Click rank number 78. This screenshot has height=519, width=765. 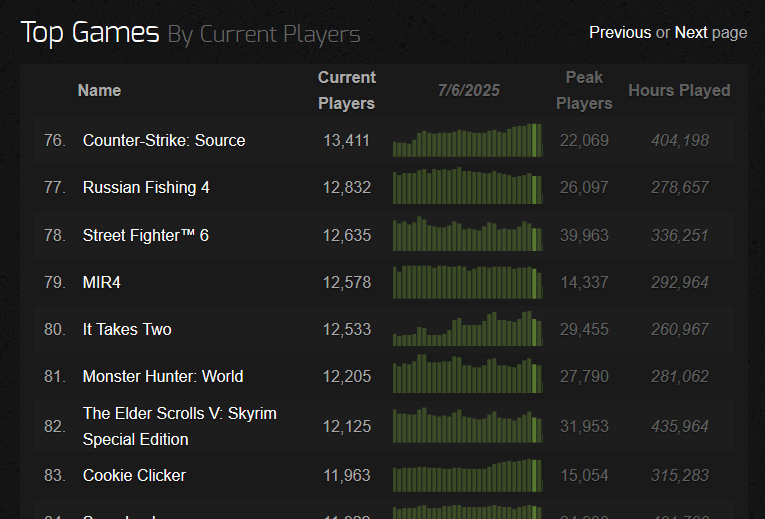pos(55,235)
